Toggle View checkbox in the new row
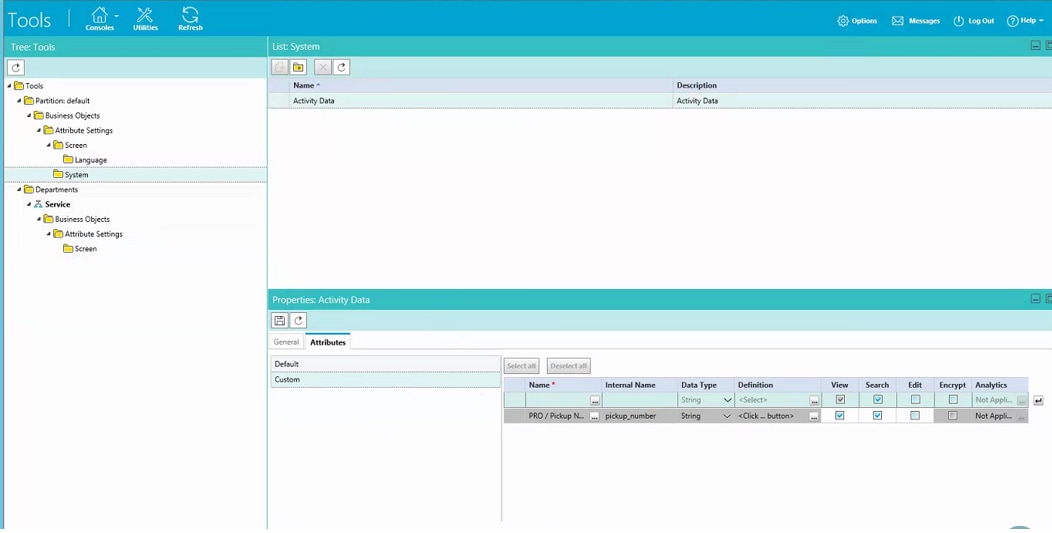The image size is (1052, 533). tap(839, 399)
